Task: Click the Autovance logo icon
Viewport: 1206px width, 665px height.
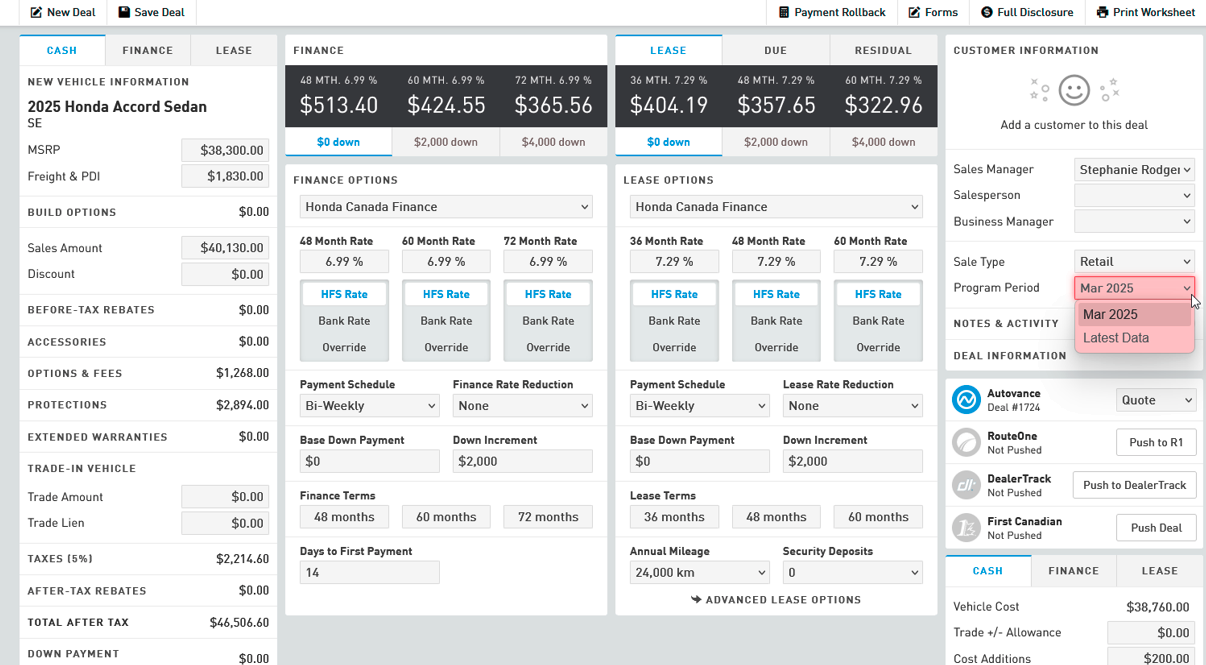Action: [966, 400]
